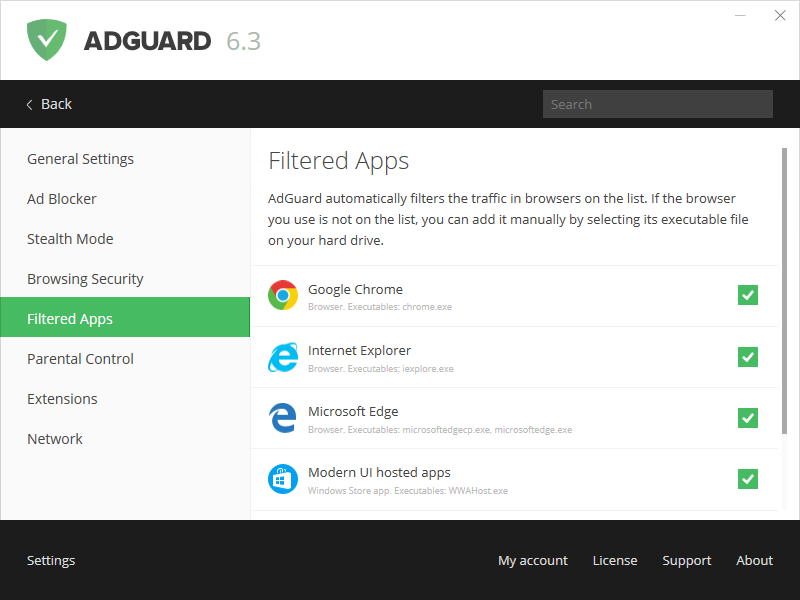Click the Back arrow chevron
Screen dimensions: 800x600
(x=30, y=104)
